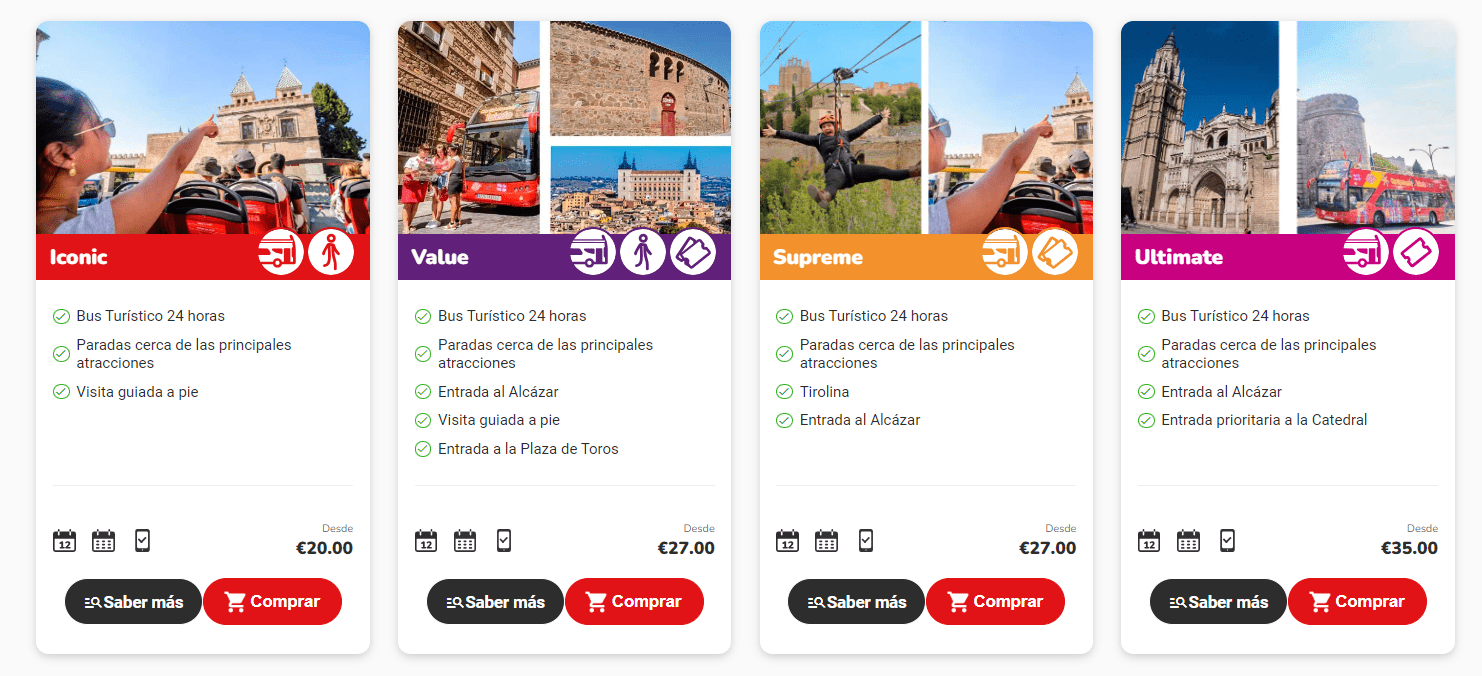The image size is (1482, 676).
Task: Open Saber más for the Iconic ticket
Action: (134, 601)
